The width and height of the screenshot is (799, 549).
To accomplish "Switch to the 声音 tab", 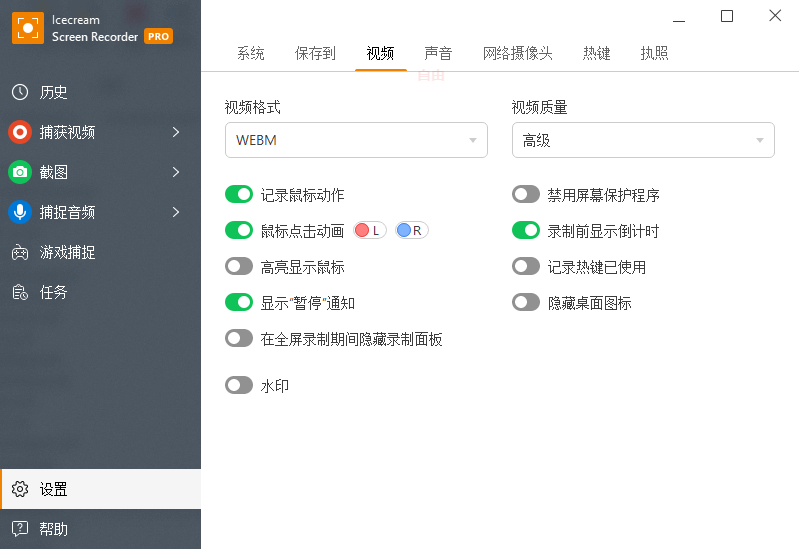I will pyautogui.click(x=438, y=53).
